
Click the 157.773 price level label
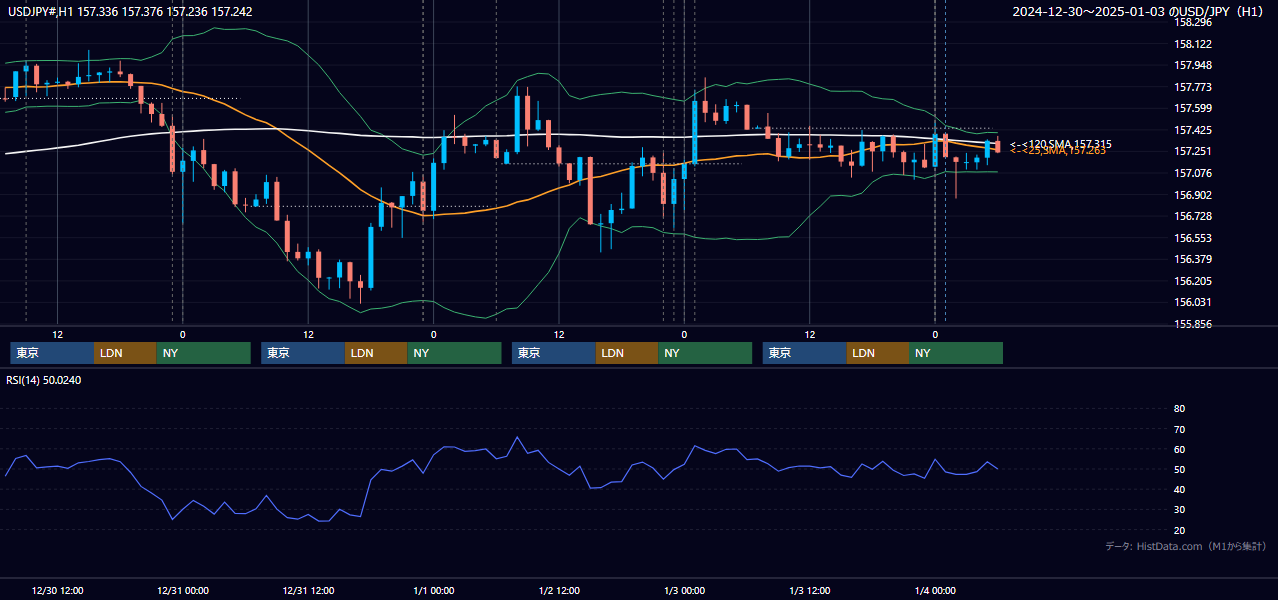click(x=1193, y=87)
